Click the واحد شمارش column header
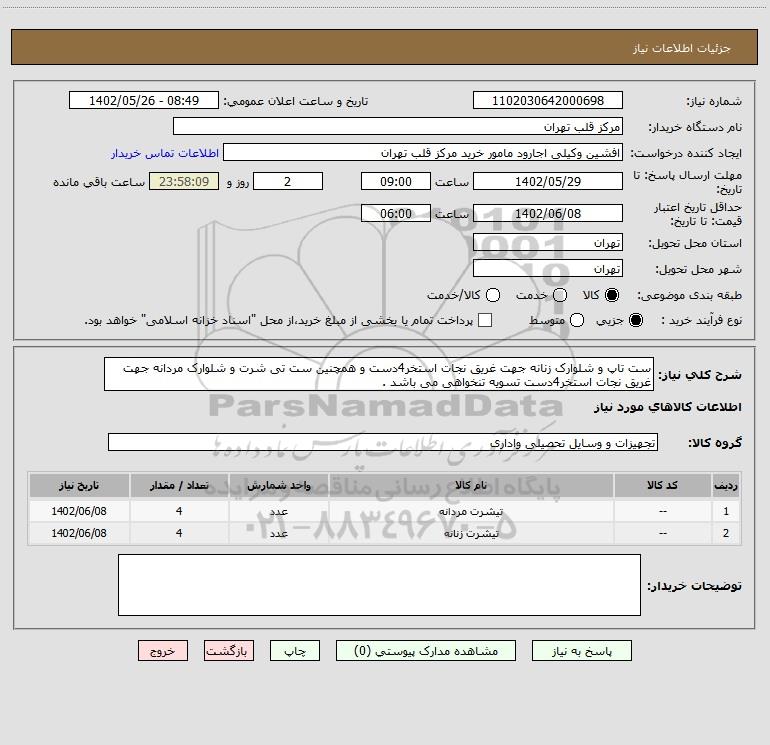 point(278,485)
